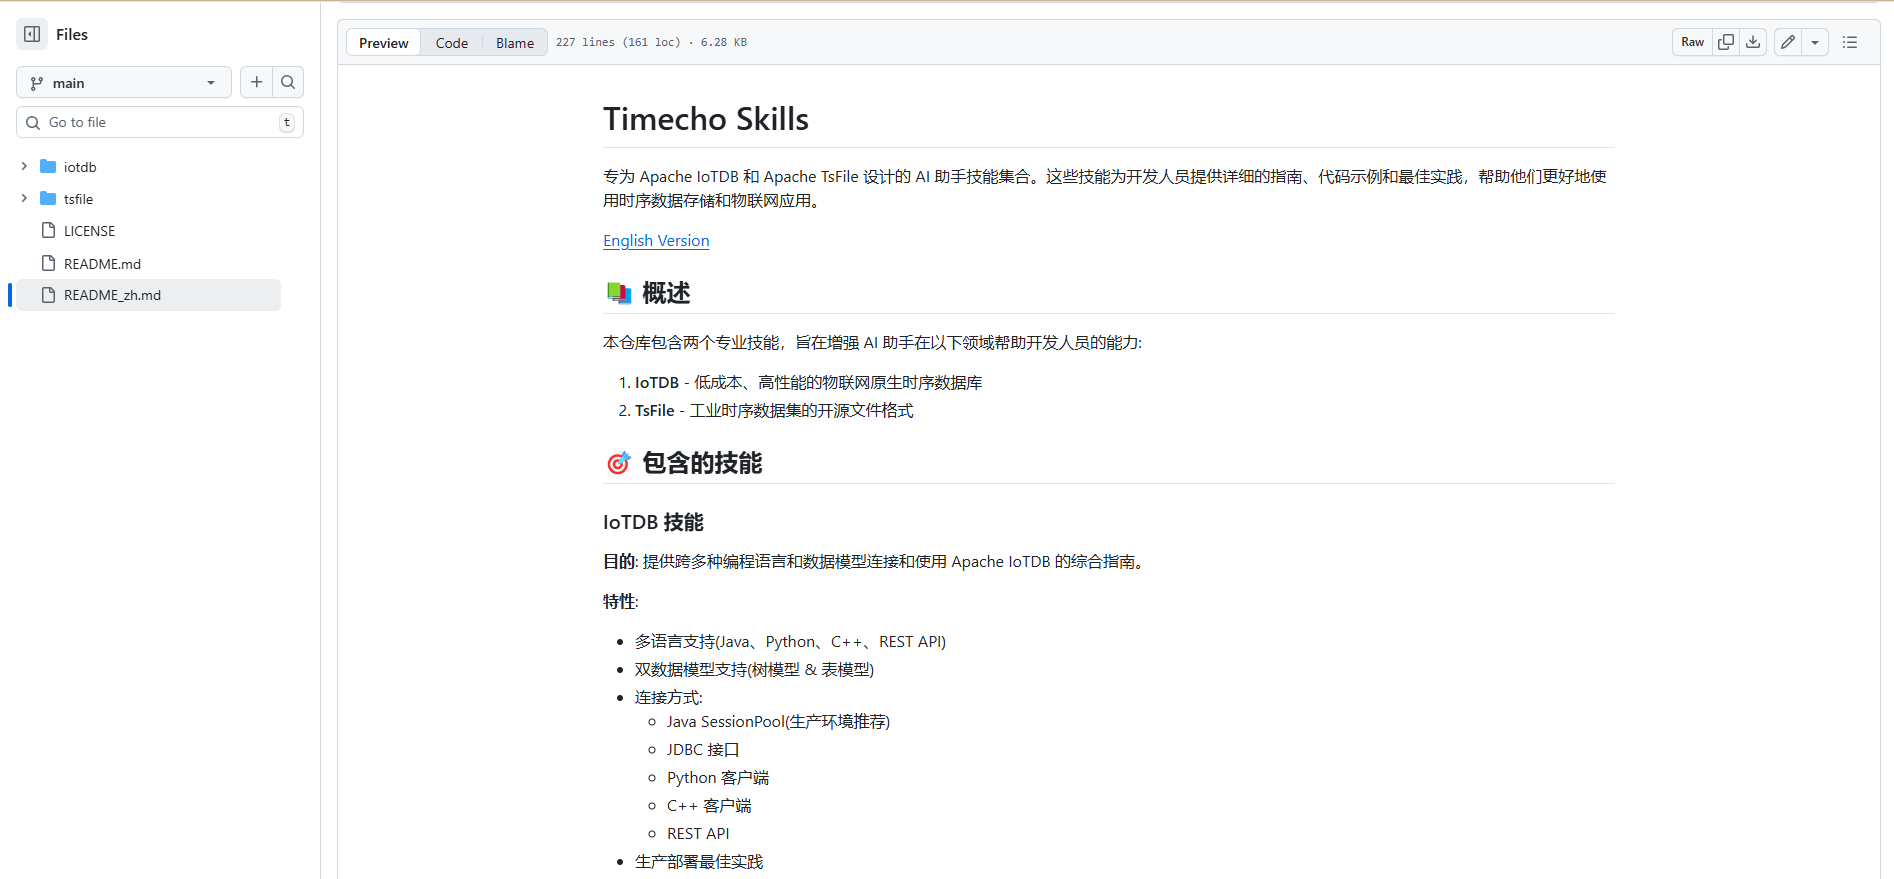
Task: Collapse the Files side panel icon
Action: click(32, 34)
